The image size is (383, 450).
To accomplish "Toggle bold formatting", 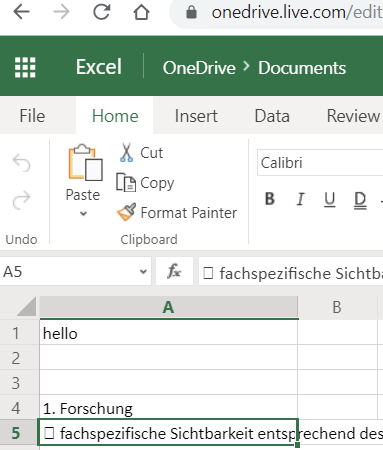I will pos(270,199).
